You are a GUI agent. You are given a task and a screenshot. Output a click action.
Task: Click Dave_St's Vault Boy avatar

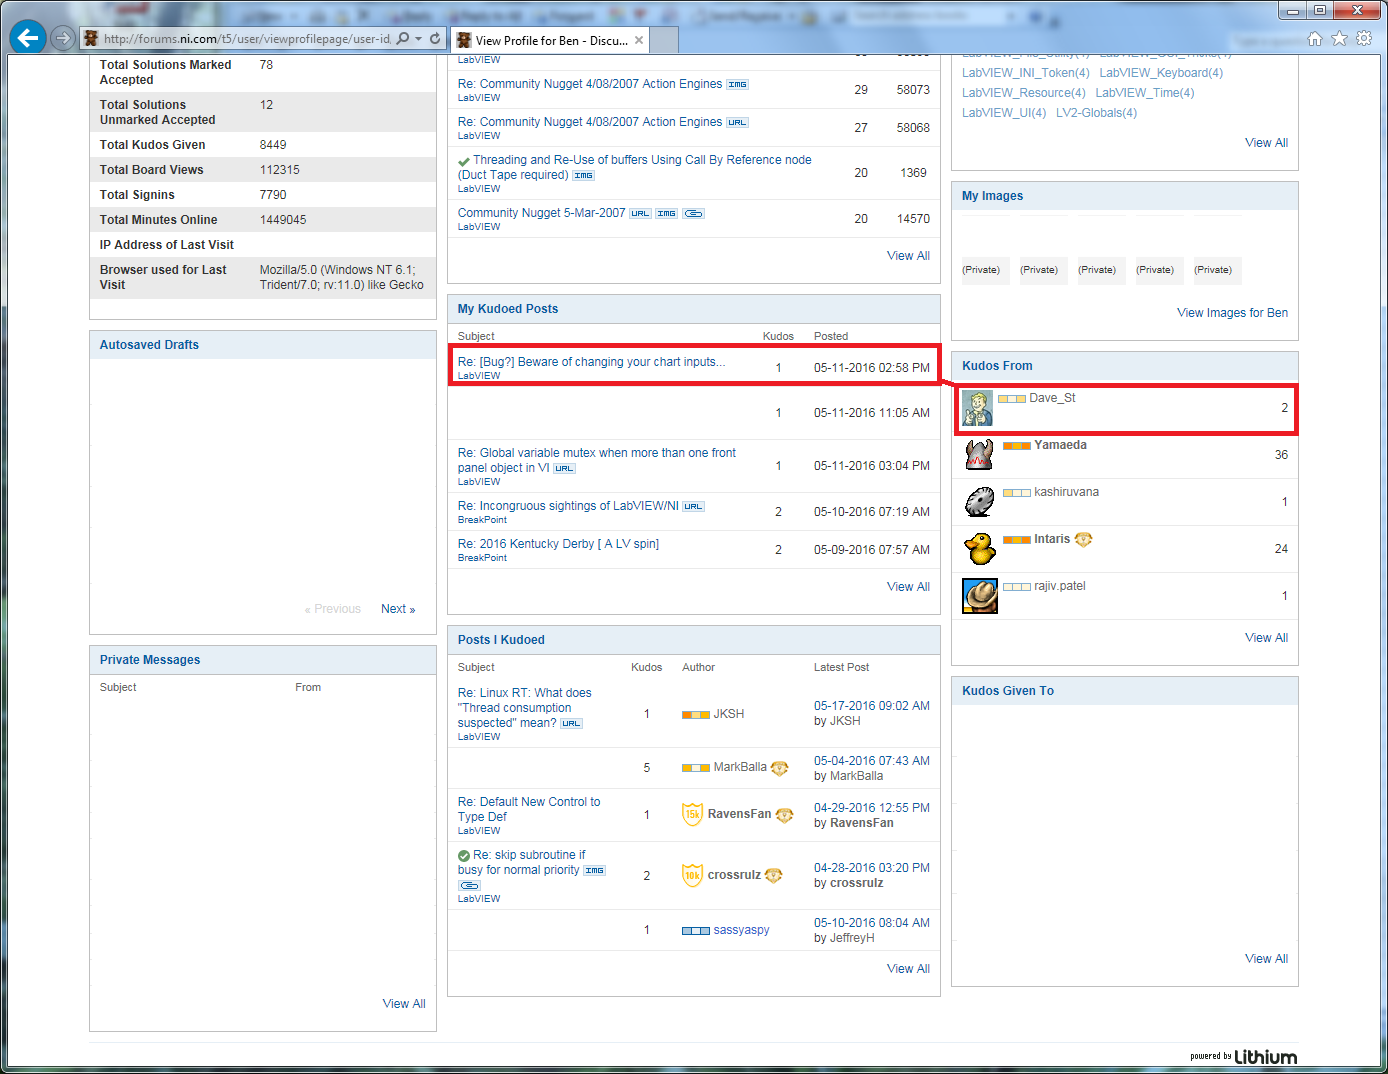click(x=977, y=408)
